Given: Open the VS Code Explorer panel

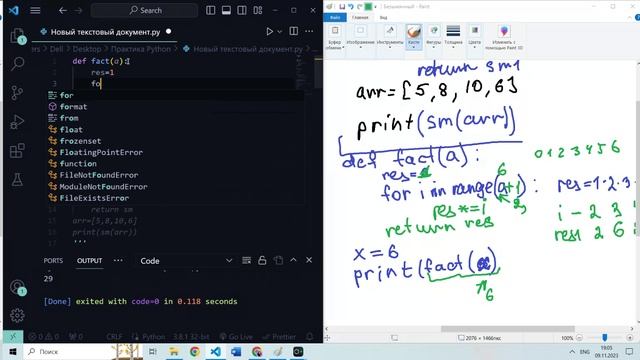Looking at the screenshot, I should tap(17, 36).
